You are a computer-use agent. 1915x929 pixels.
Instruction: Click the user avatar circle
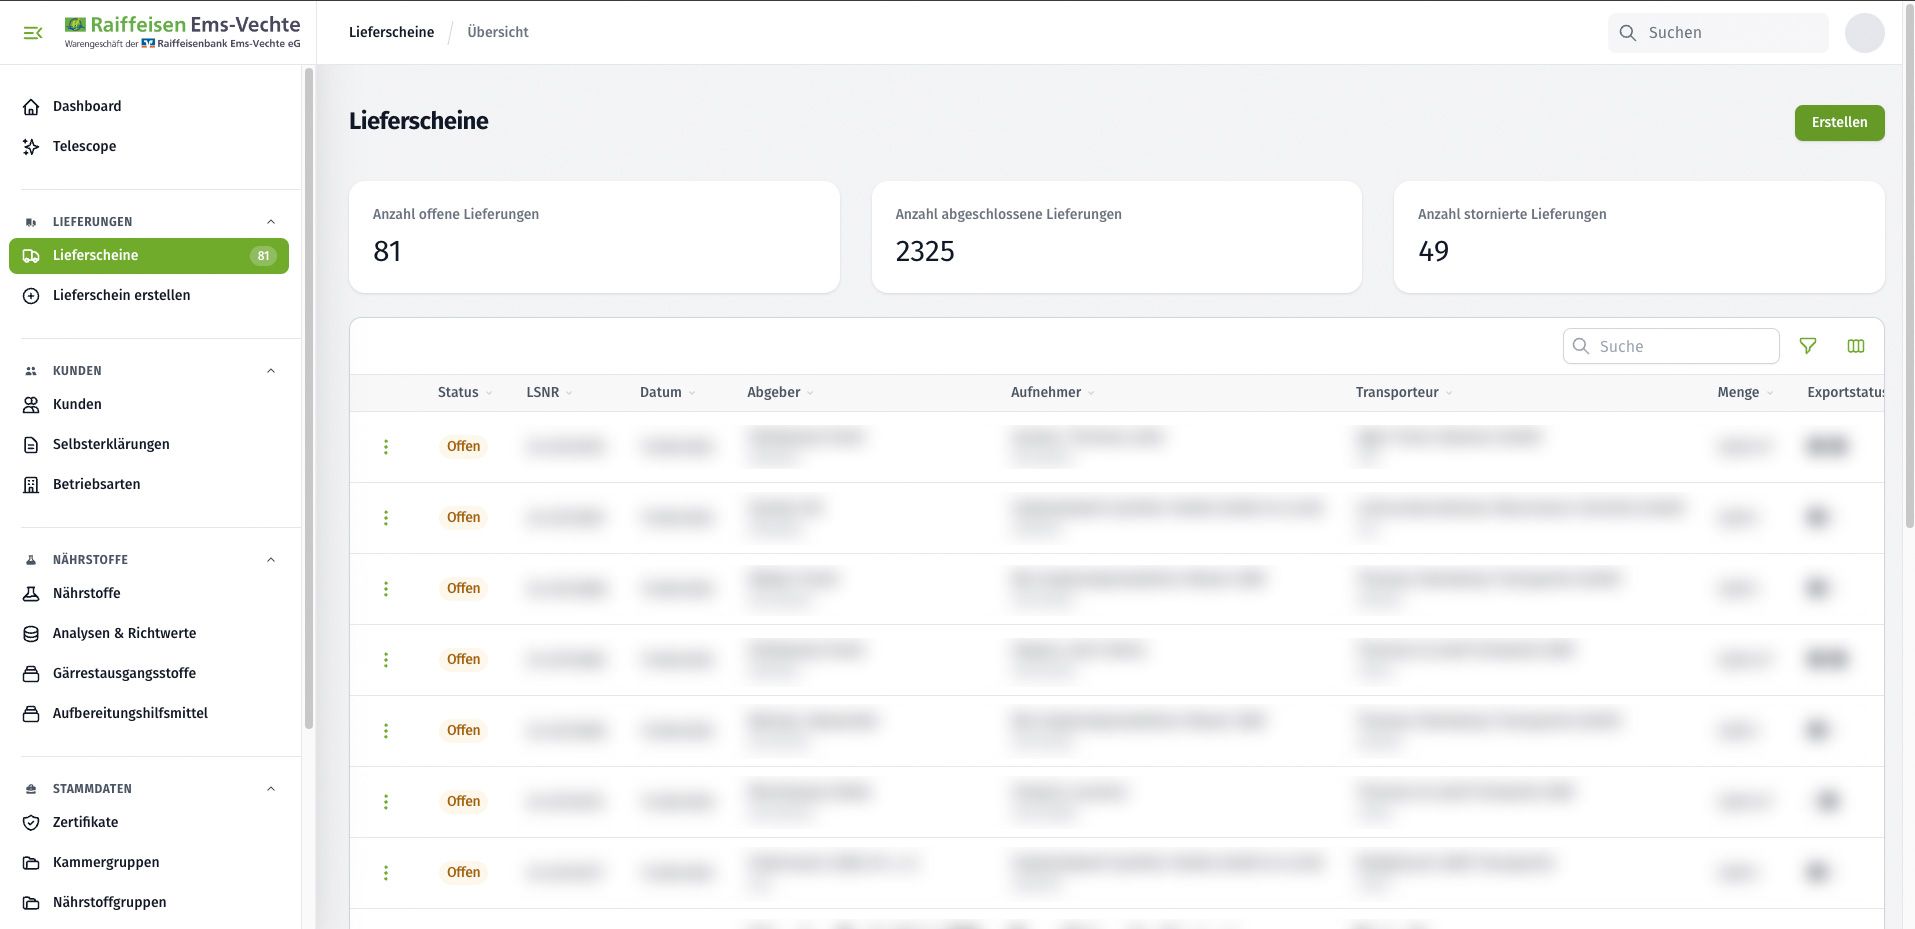tap(1864, 33)
